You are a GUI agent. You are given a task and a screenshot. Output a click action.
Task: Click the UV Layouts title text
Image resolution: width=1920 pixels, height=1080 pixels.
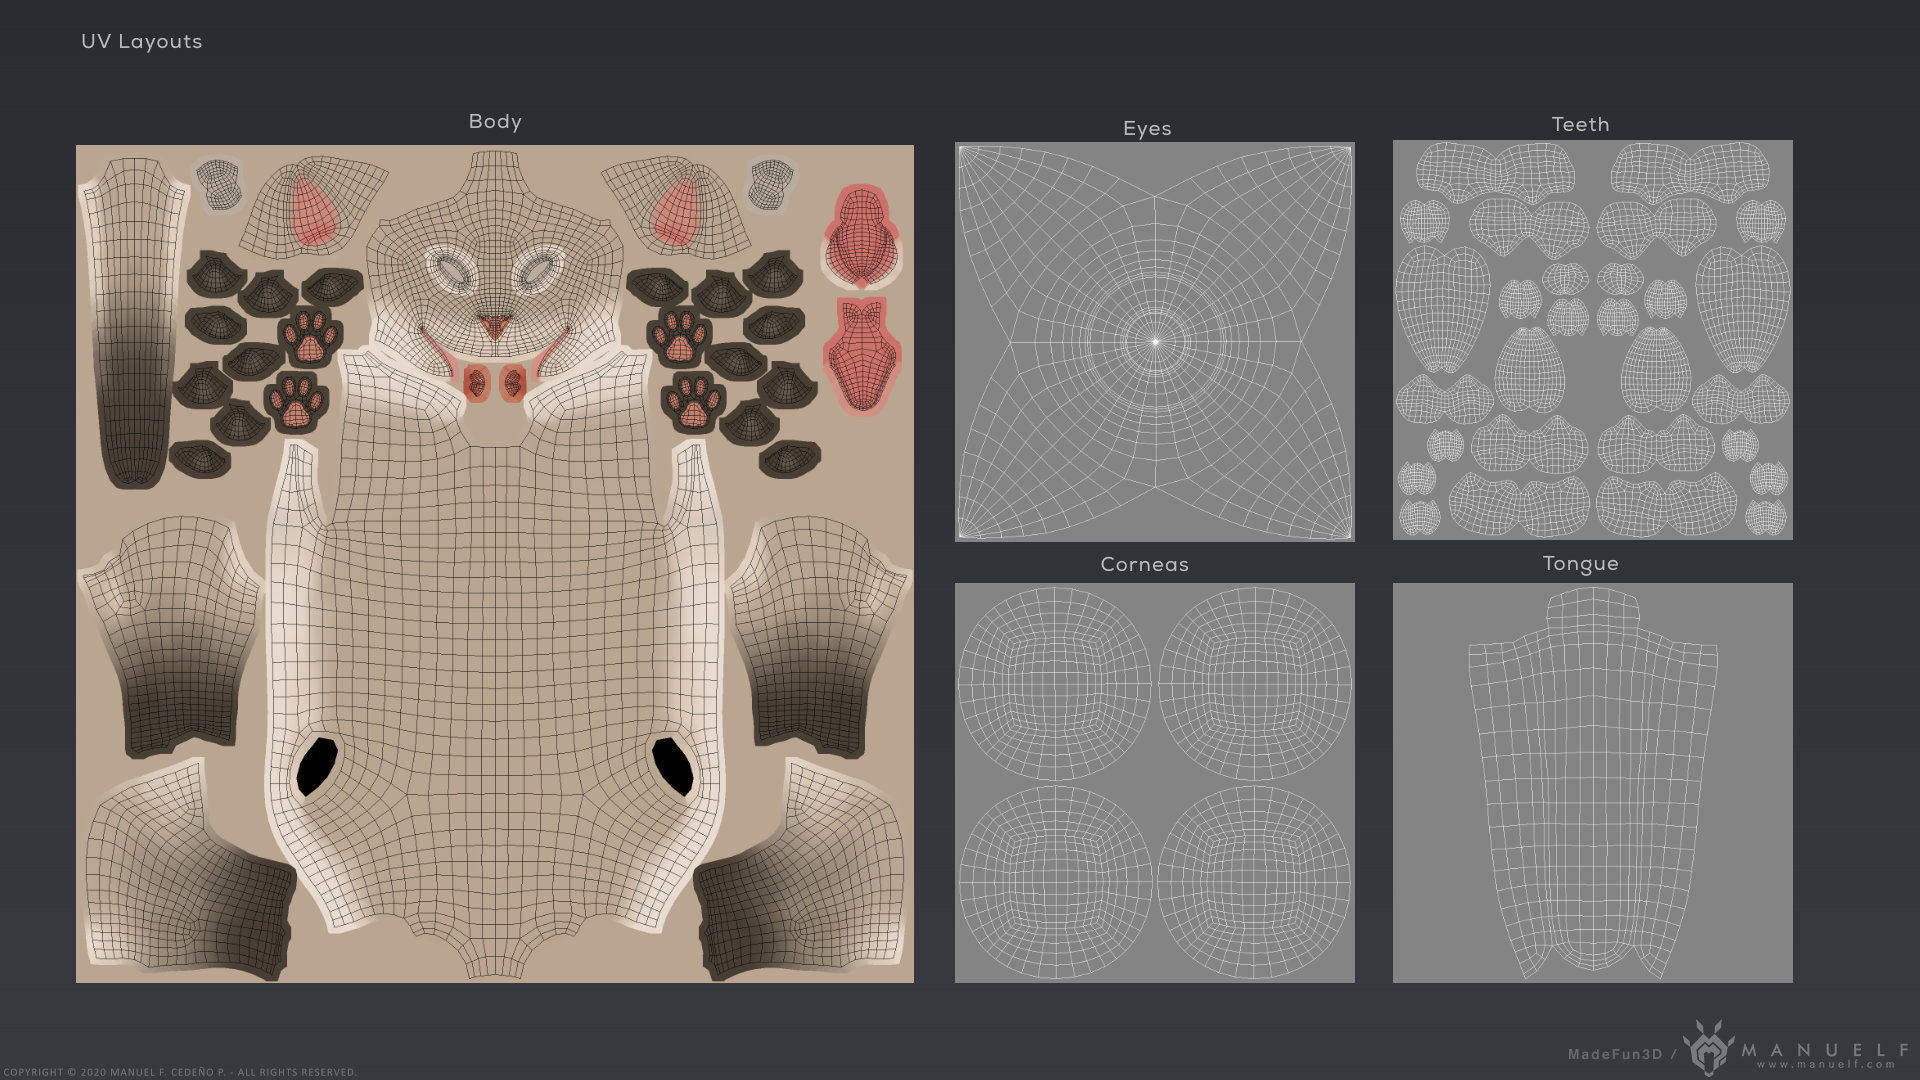click(141, 41)
